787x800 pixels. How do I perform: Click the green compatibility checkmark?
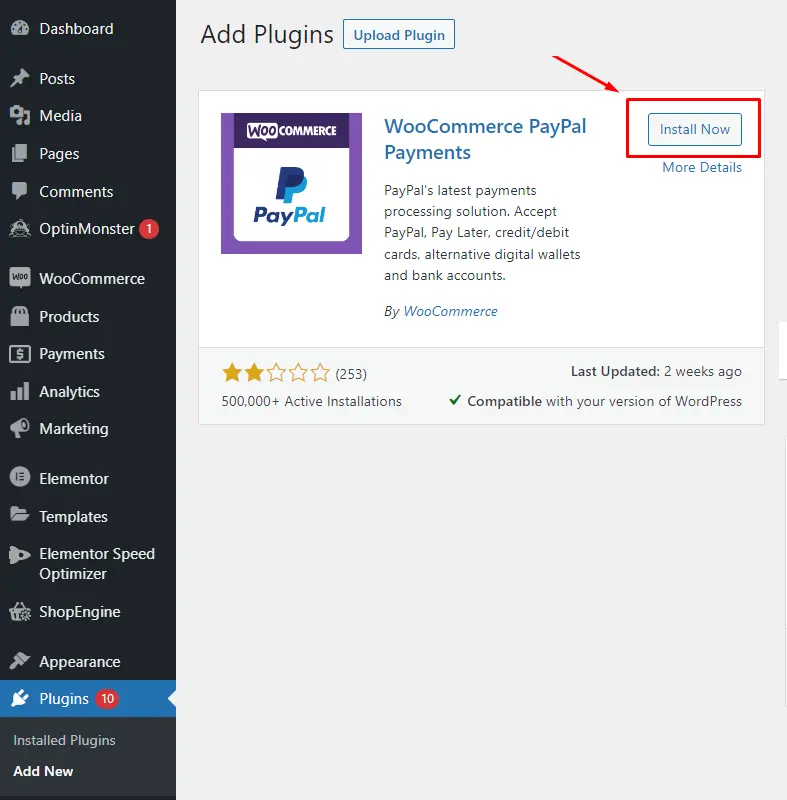point(455,400)
